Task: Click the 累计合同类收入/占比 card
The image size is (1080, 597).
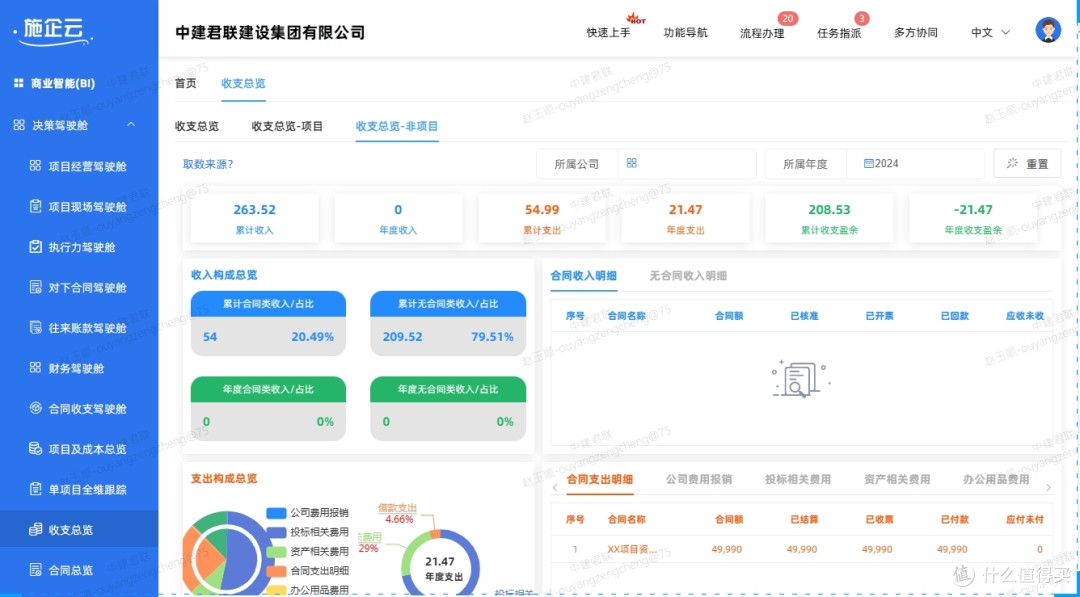Action: tap(268, 324)
